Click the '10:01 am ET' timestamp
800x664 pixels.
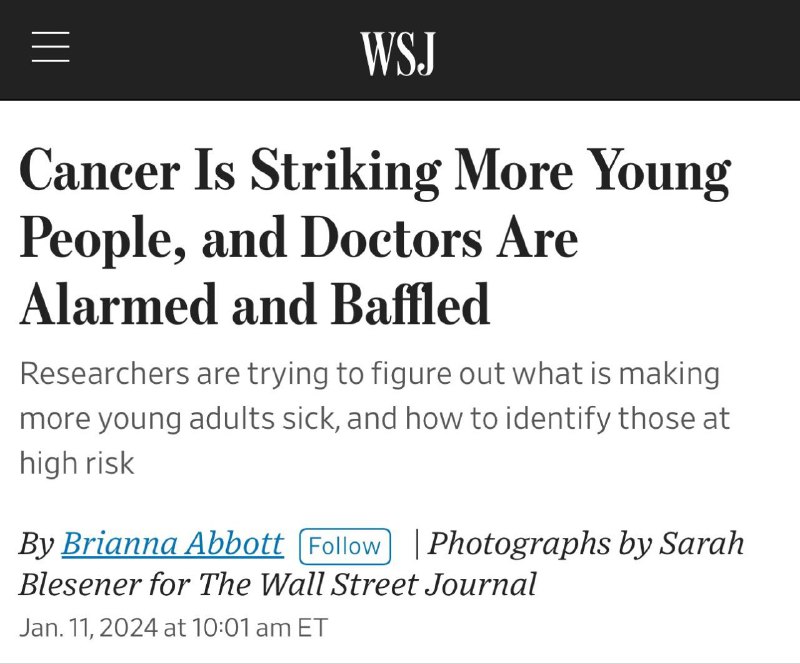[260, 627]
